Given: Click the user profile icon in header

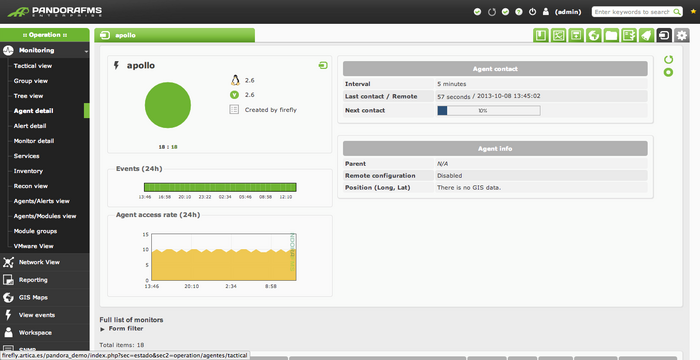Looking at the screenshot, I should [546, 12].
